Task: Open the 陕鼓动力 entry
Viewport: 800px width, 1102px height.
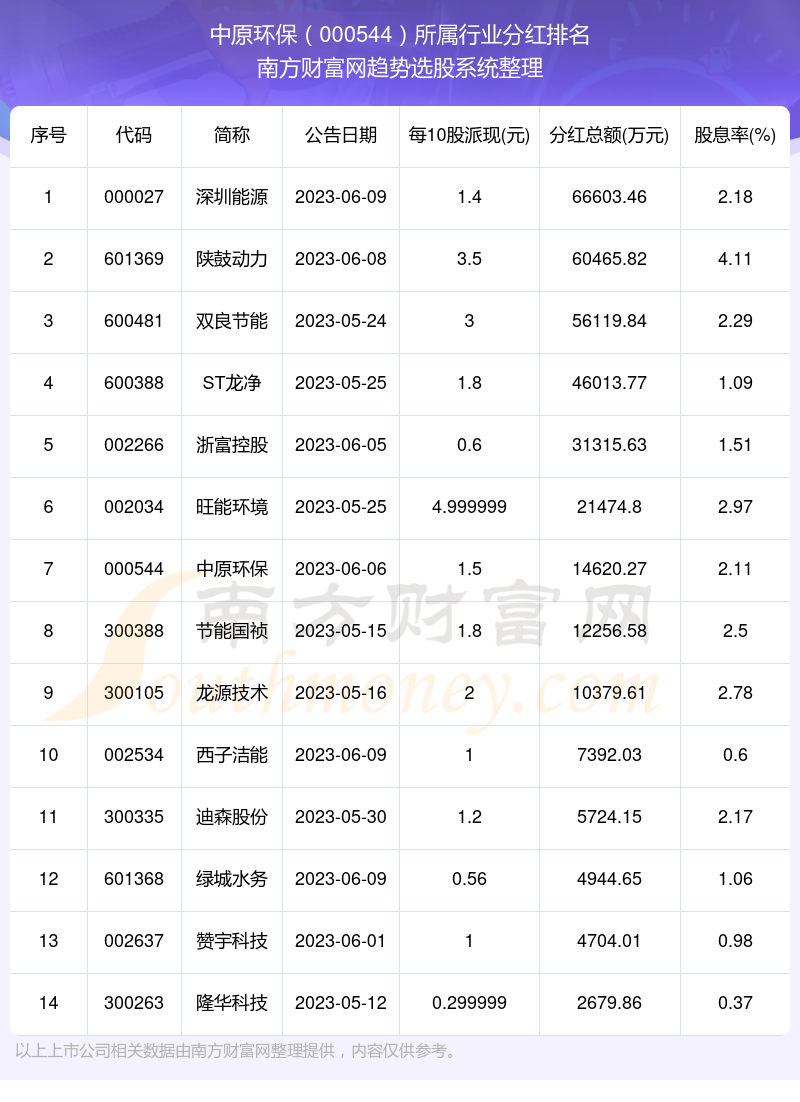Action: tap(232, 259)
